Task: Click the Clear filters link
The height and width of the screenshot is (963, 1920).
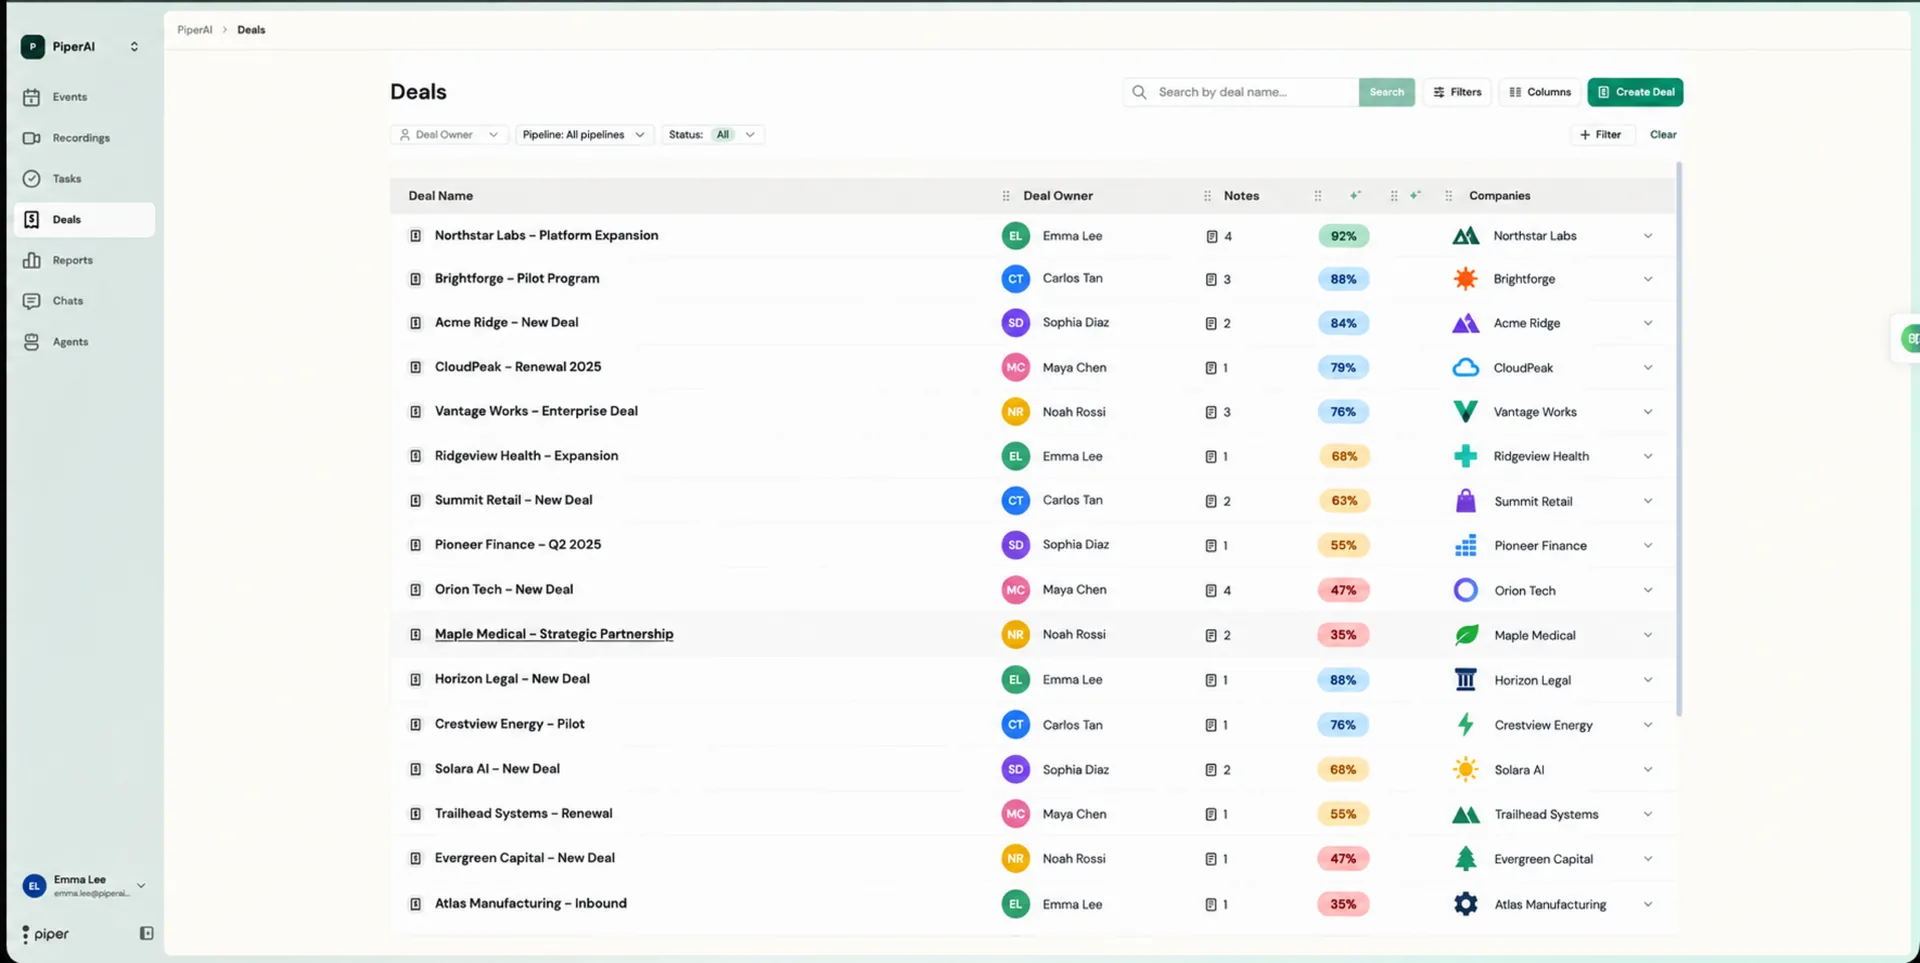Action: [1663, 134]
